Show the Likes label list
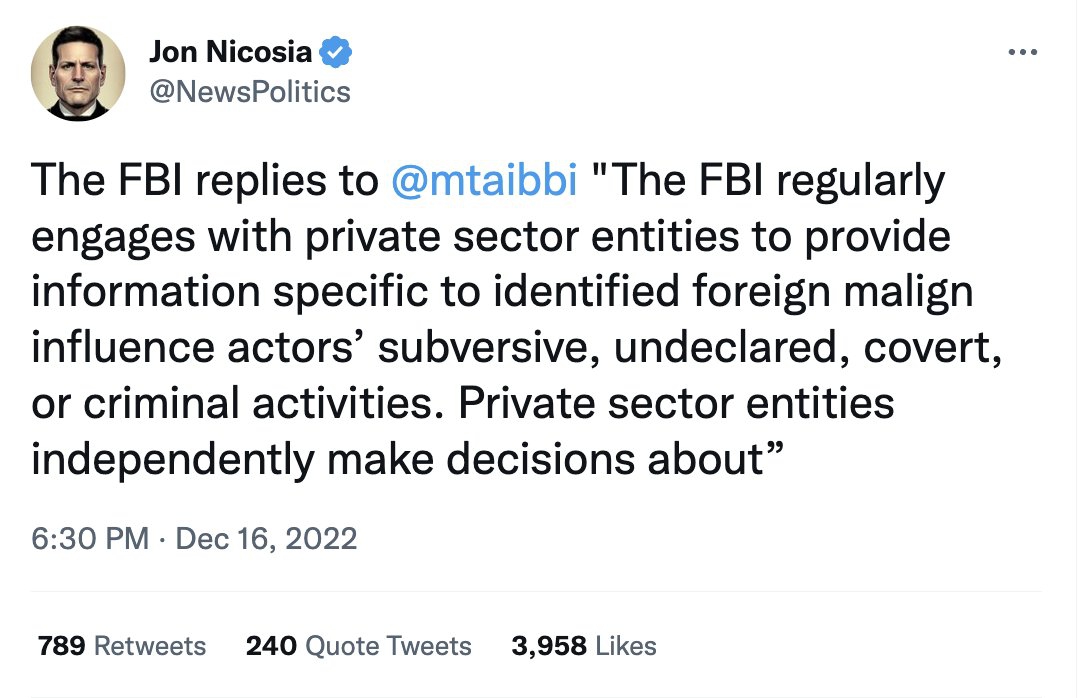Screen dimensions: 1086x698 [626, 646]
